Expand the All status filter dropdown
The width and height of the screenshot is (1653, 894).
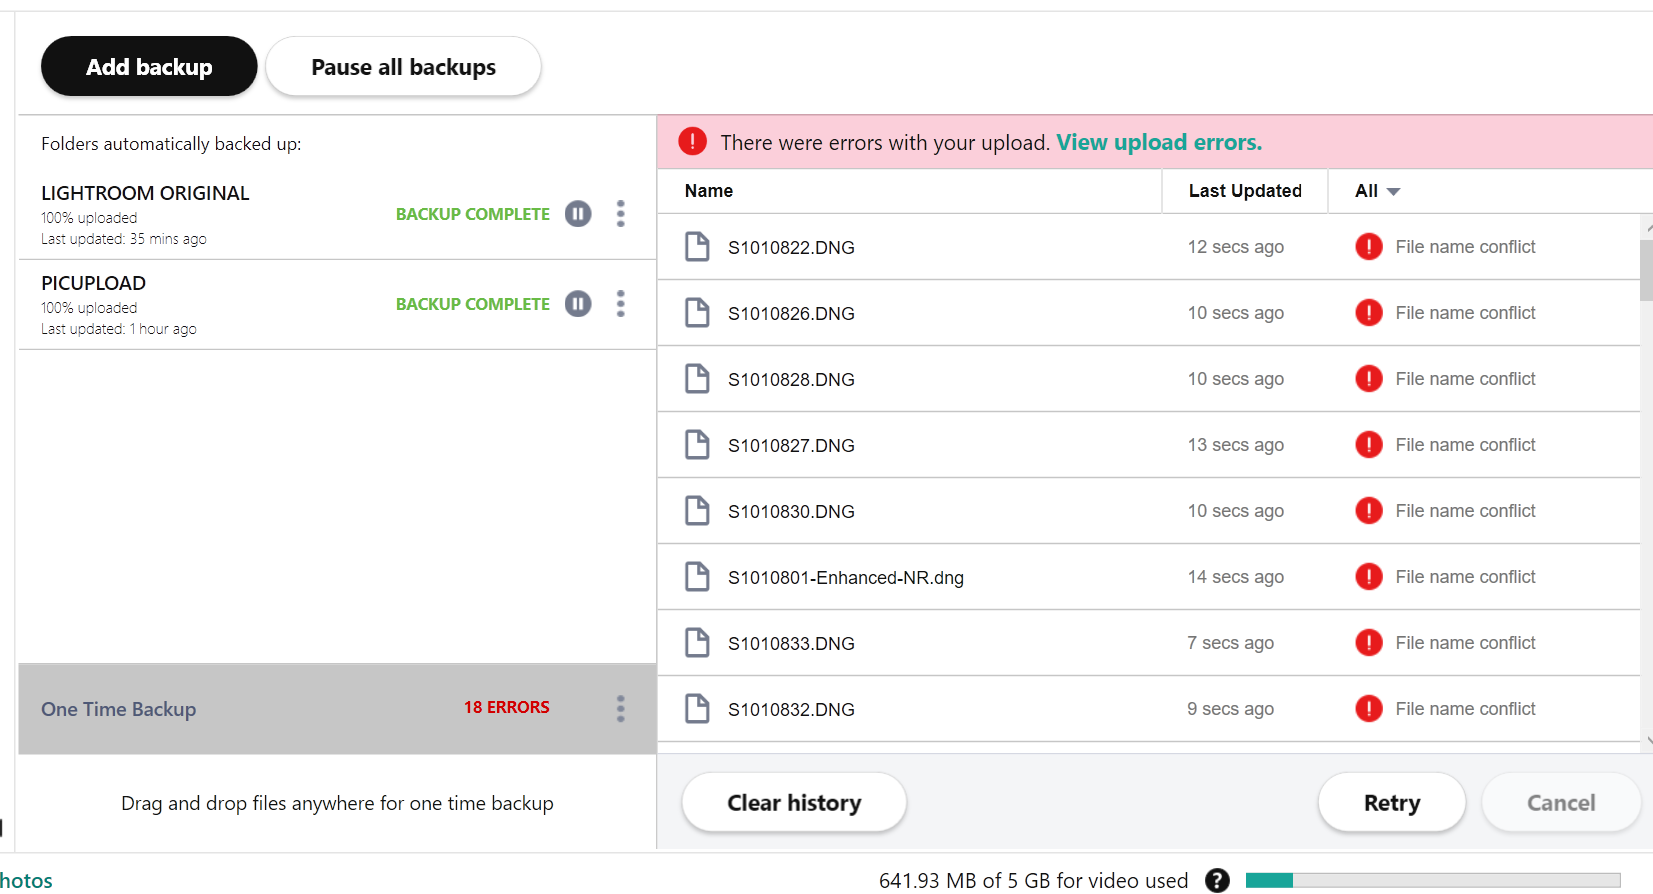point(1377,191)
